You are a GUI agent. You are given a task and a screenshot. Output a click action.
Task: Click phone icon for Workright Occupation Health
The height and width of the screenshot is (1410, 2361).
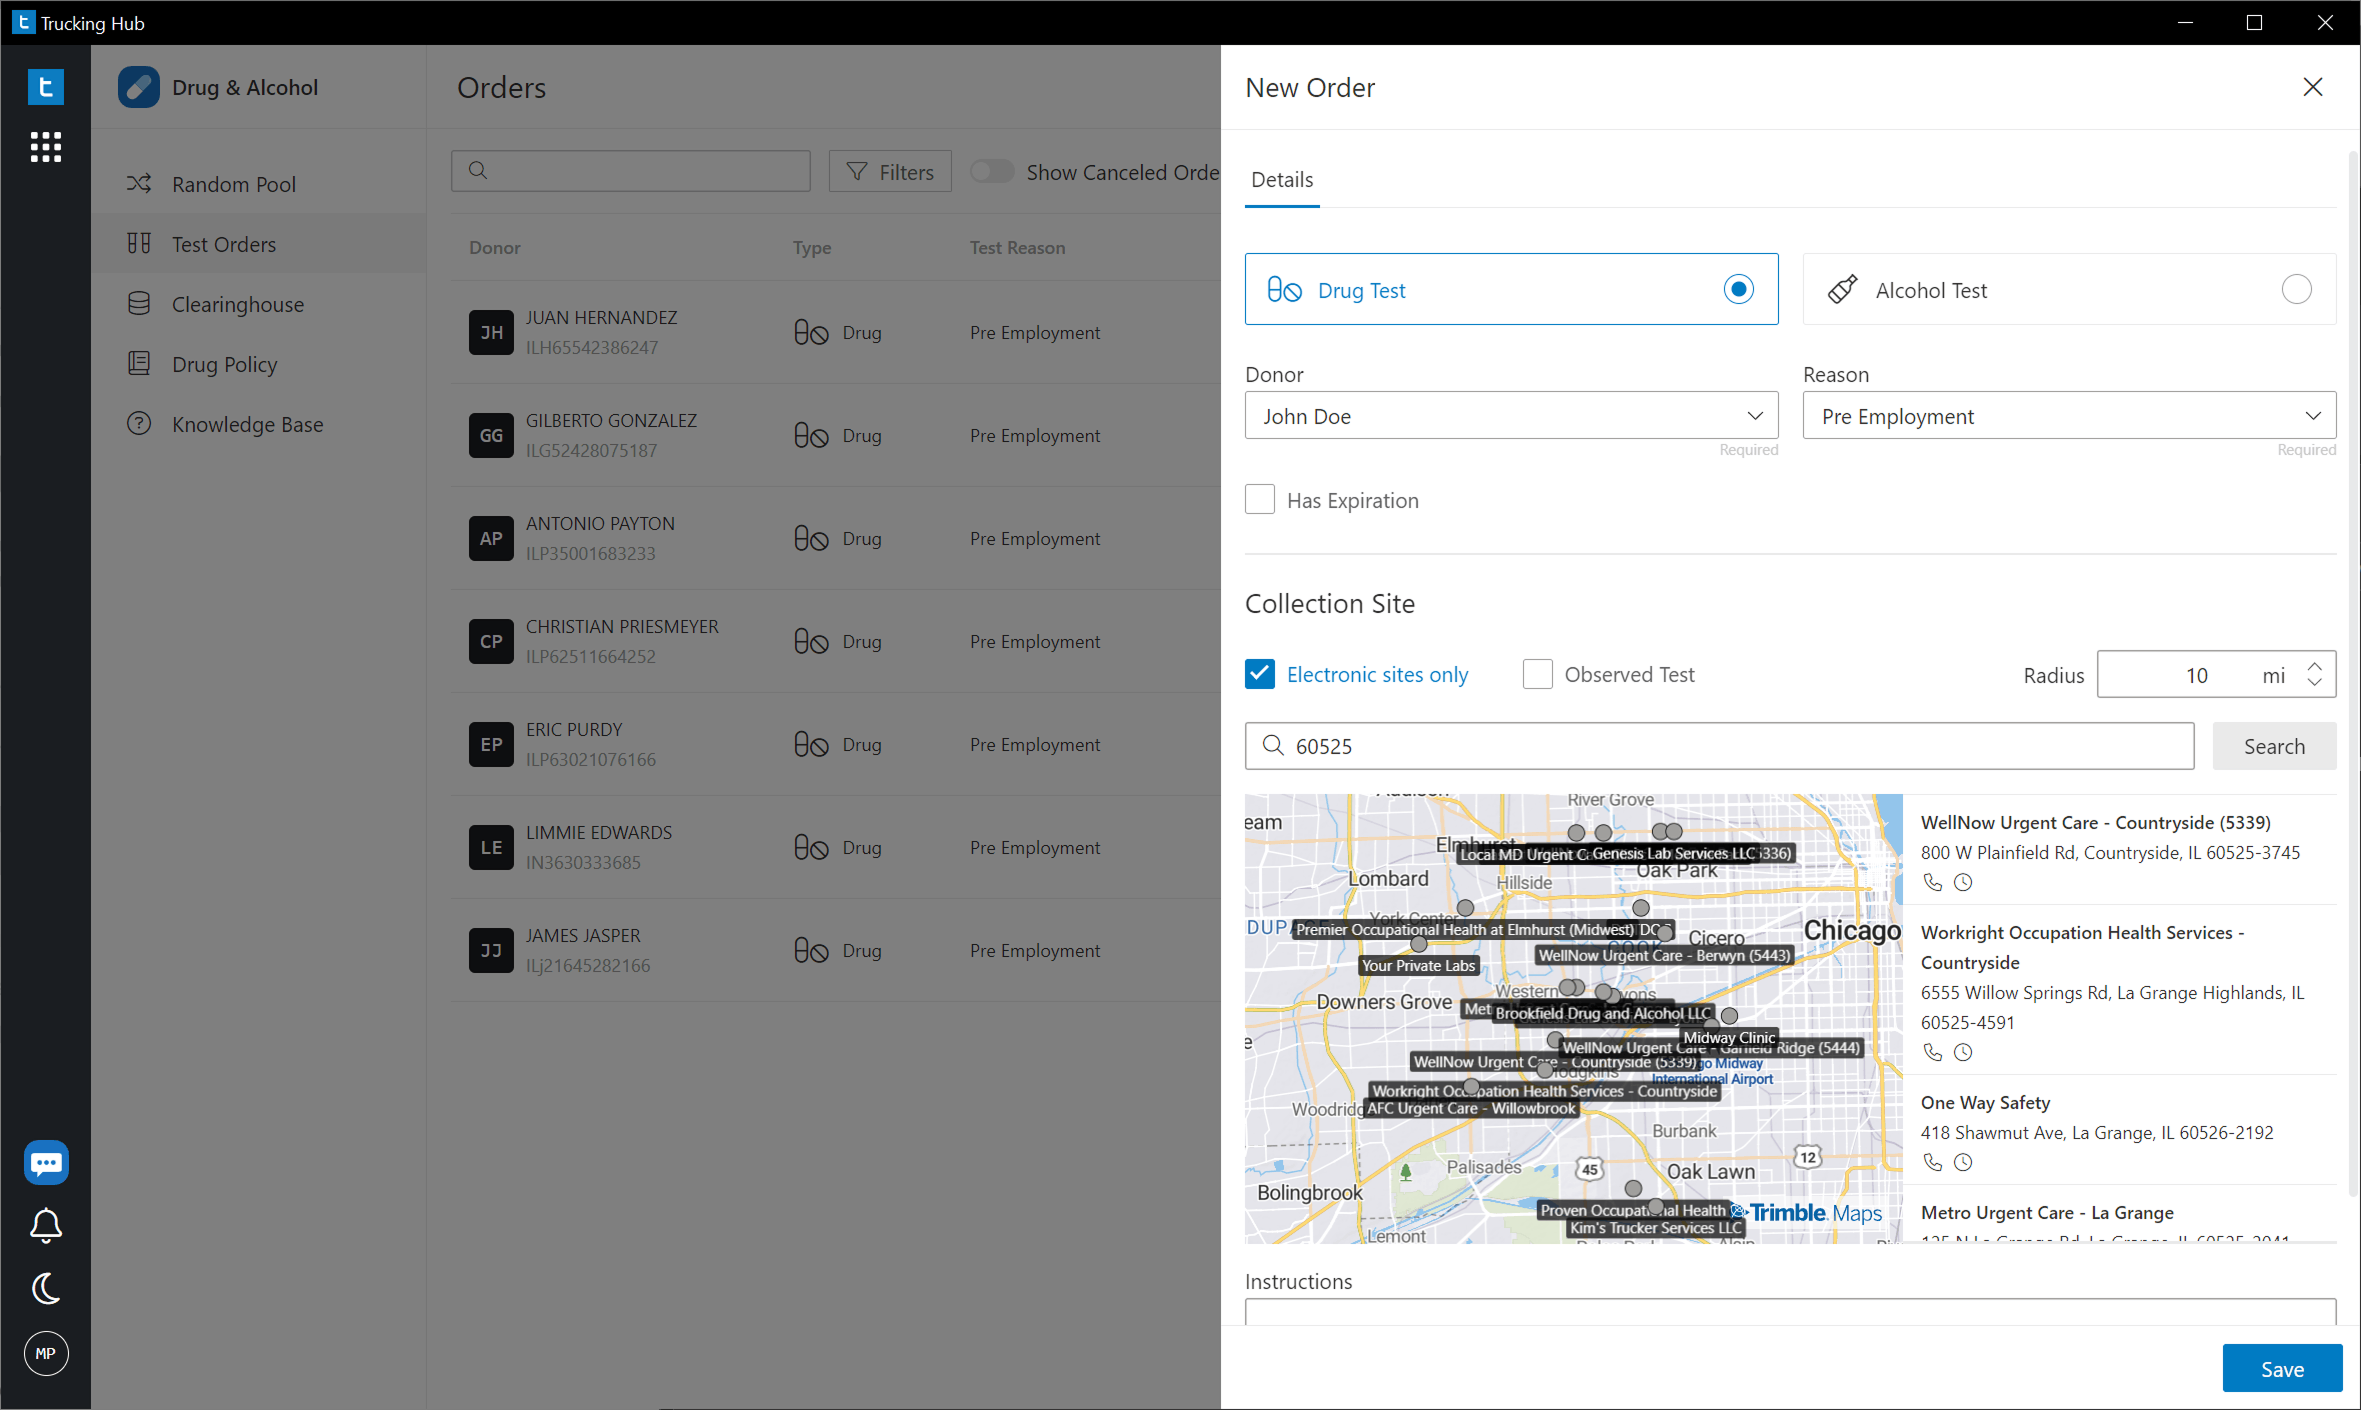coord(1933,1052)
